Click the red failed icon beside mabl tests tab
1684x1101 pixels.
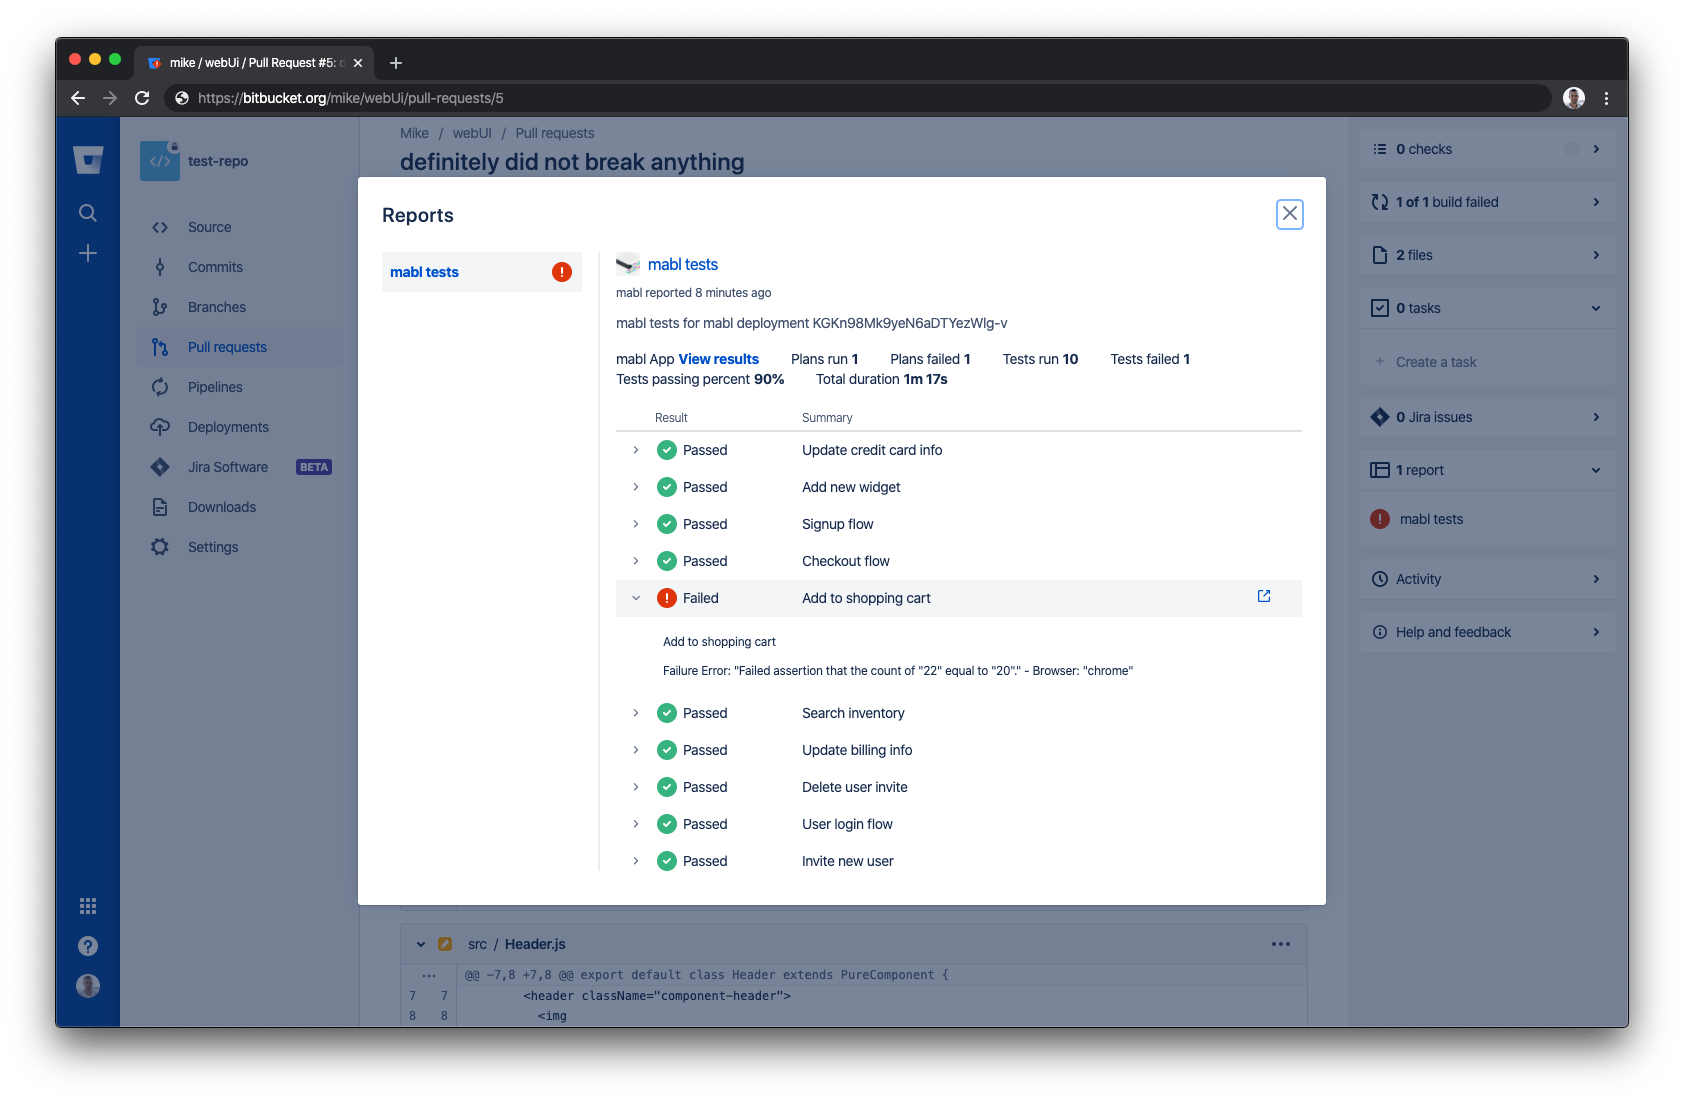click(562, 272)
